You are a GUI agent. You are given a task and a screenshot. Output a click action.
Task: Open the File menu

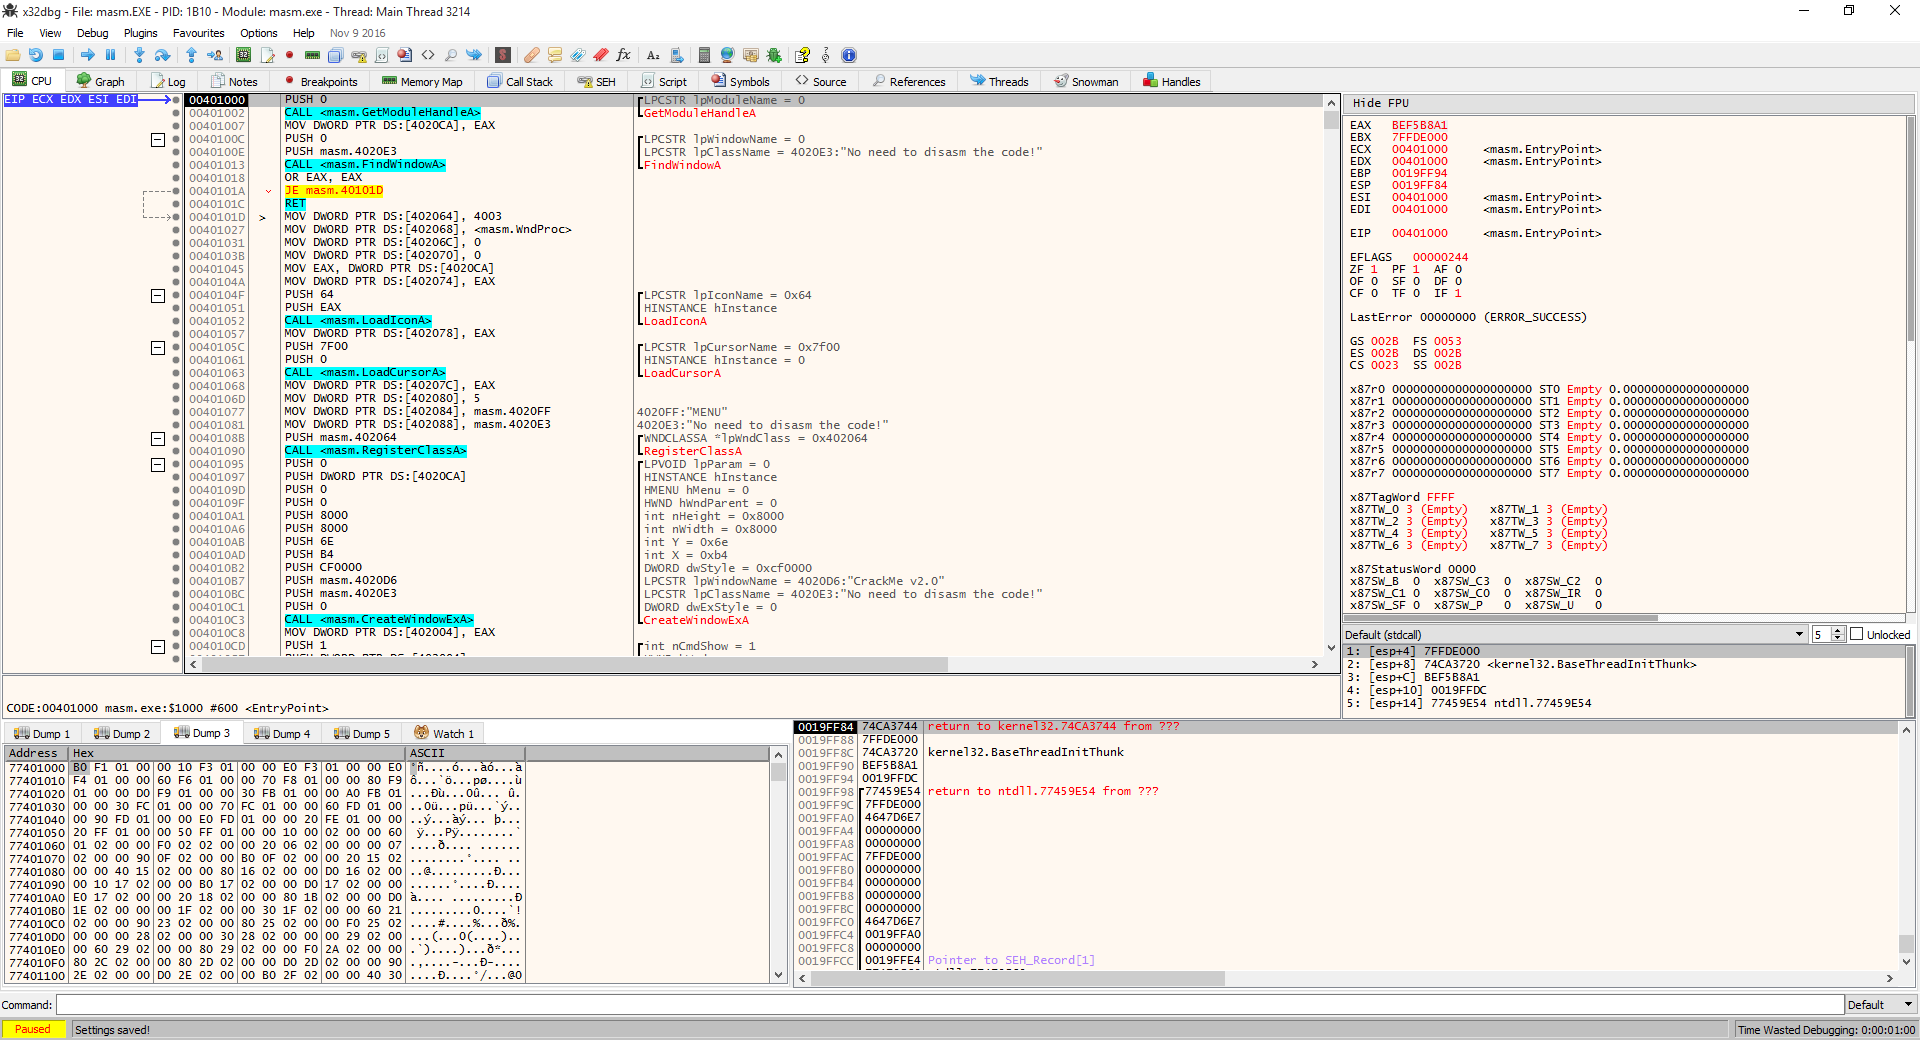click(15, 33)
